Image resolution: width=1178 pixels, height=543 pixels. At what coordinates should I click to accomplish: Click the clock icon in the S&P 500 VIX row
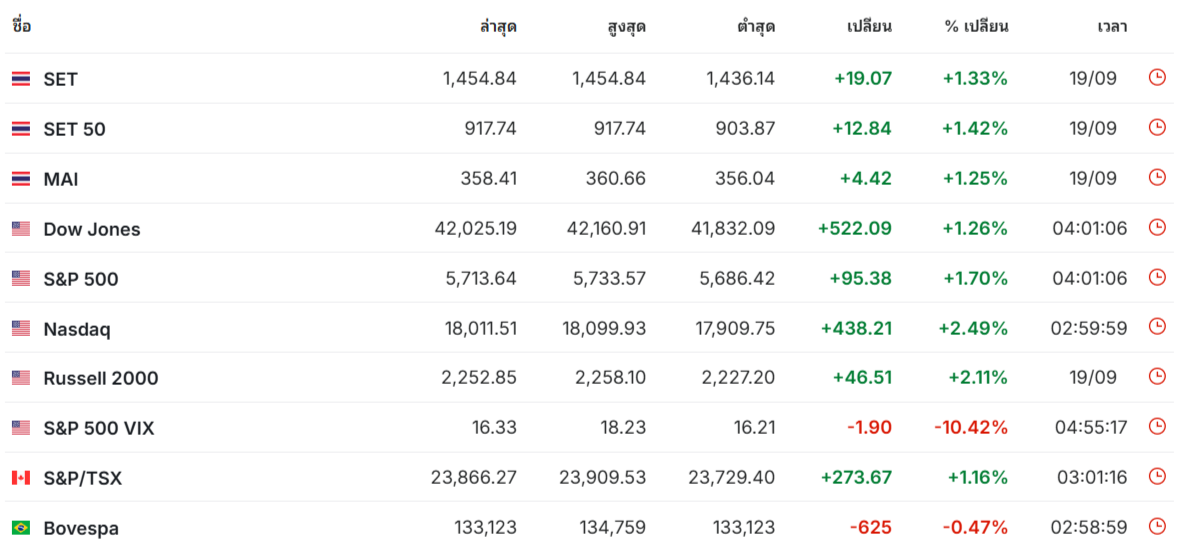(1157, 426)
